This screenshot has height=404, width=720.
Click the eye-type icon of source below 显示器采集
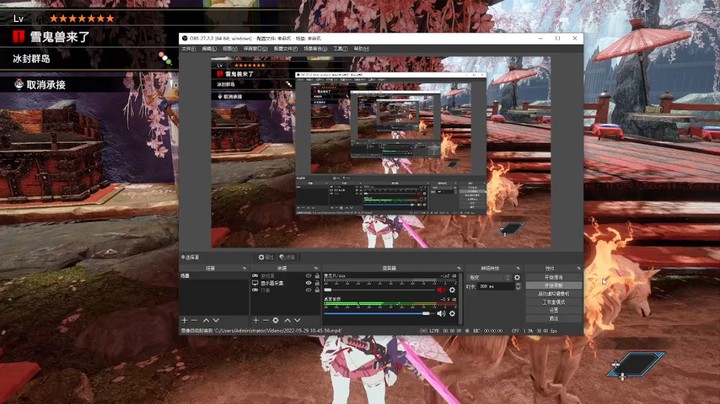255,290
